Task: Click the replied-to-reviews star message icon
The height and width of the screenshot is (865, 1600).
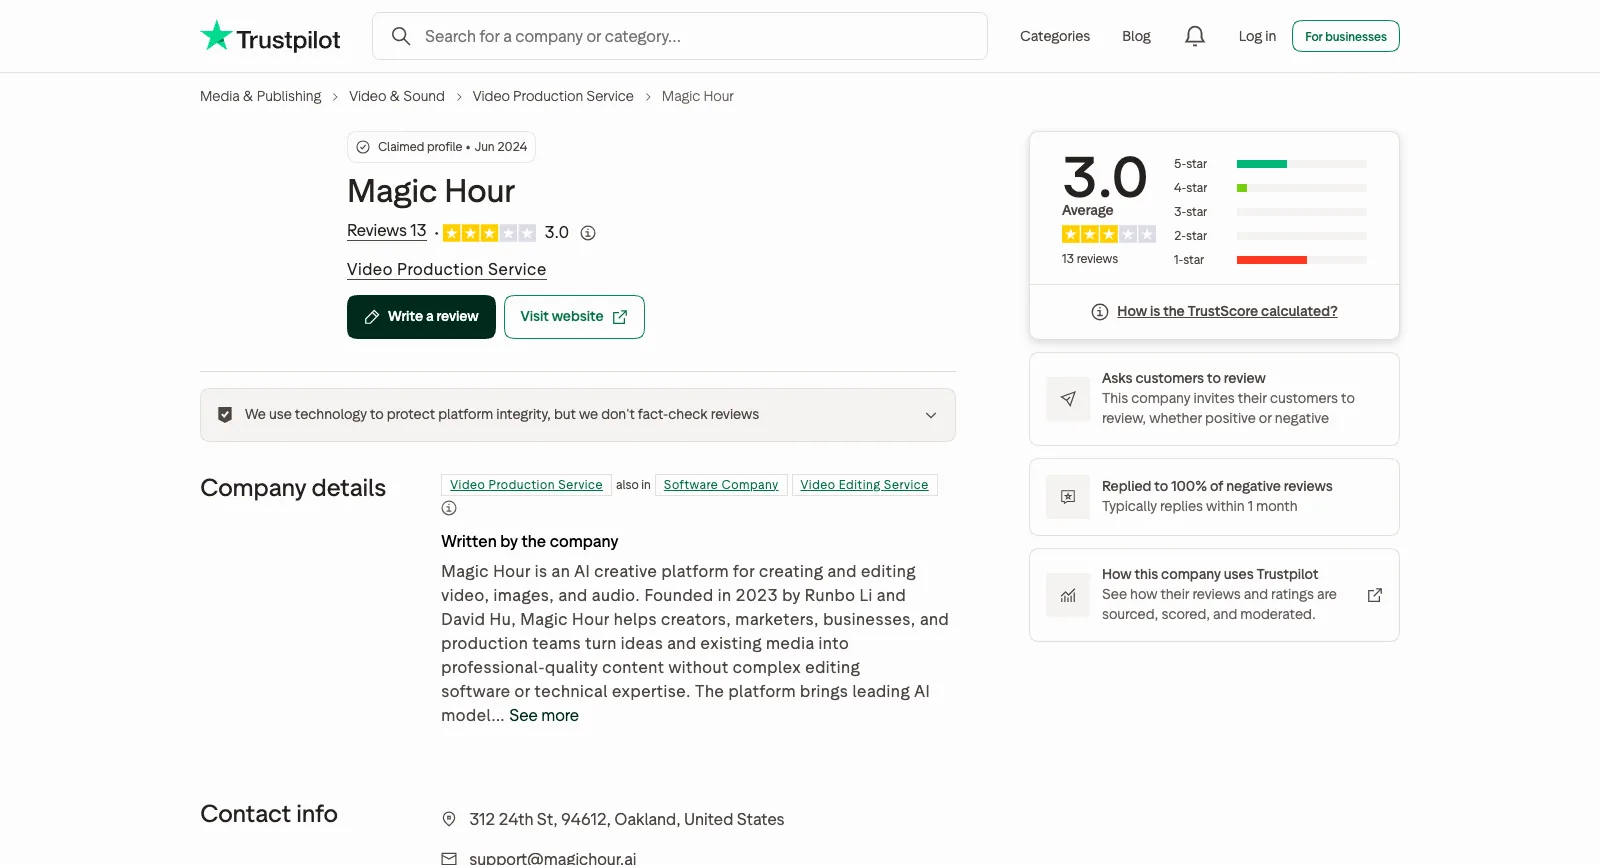Action: 1068,497
